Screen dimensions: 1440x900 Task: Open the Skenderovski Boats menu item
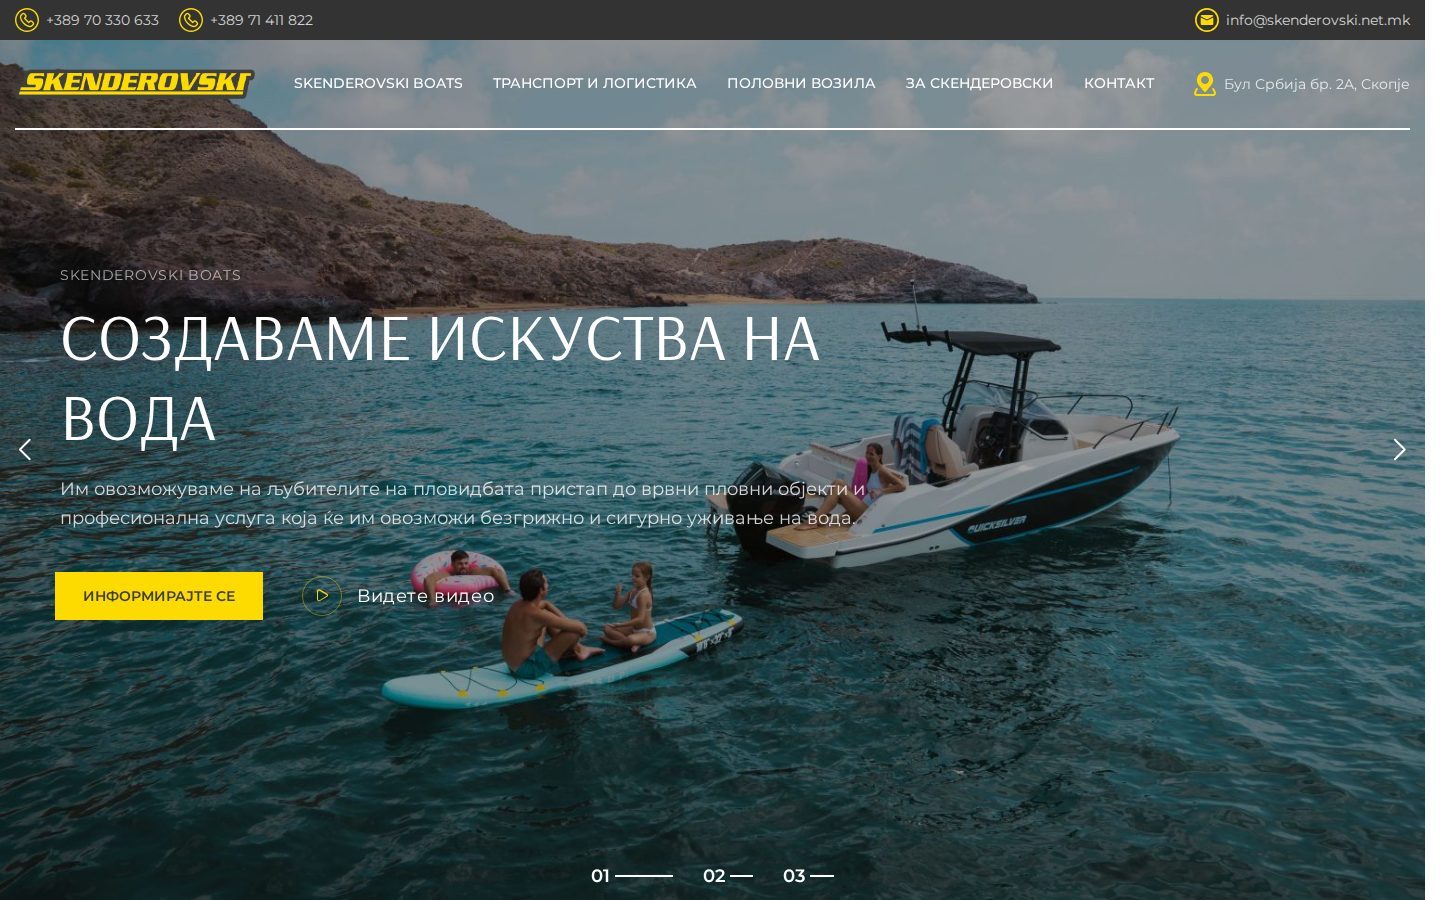378,83
